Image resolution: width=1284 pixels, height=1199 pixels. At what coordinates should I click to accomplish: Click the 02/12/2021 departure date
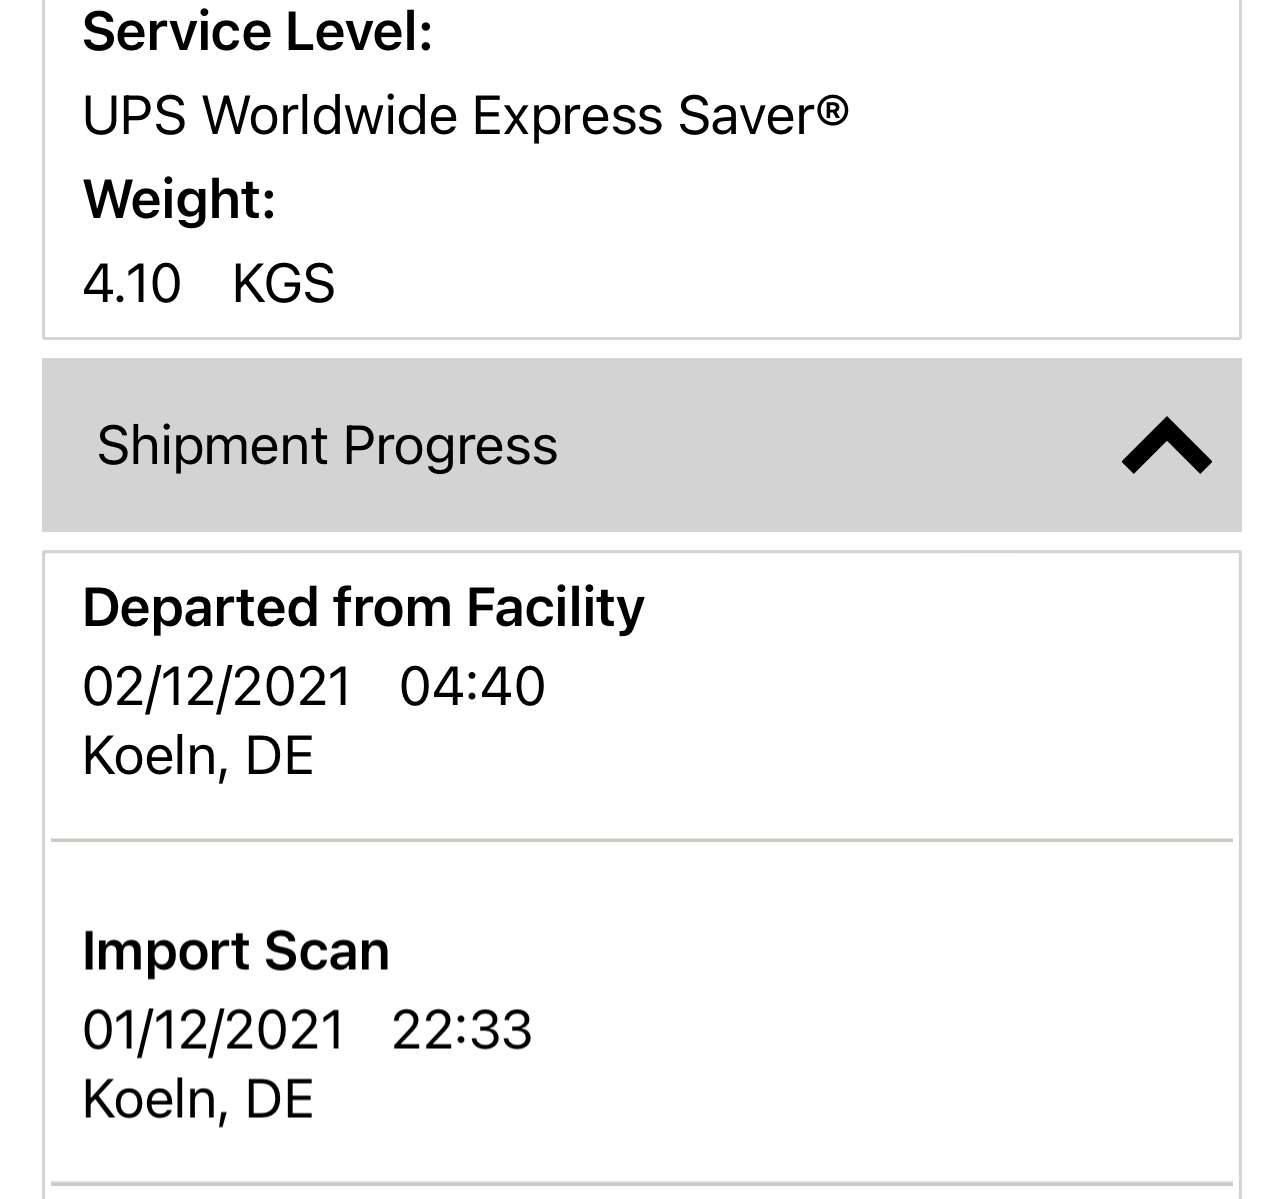coord(217,687)
